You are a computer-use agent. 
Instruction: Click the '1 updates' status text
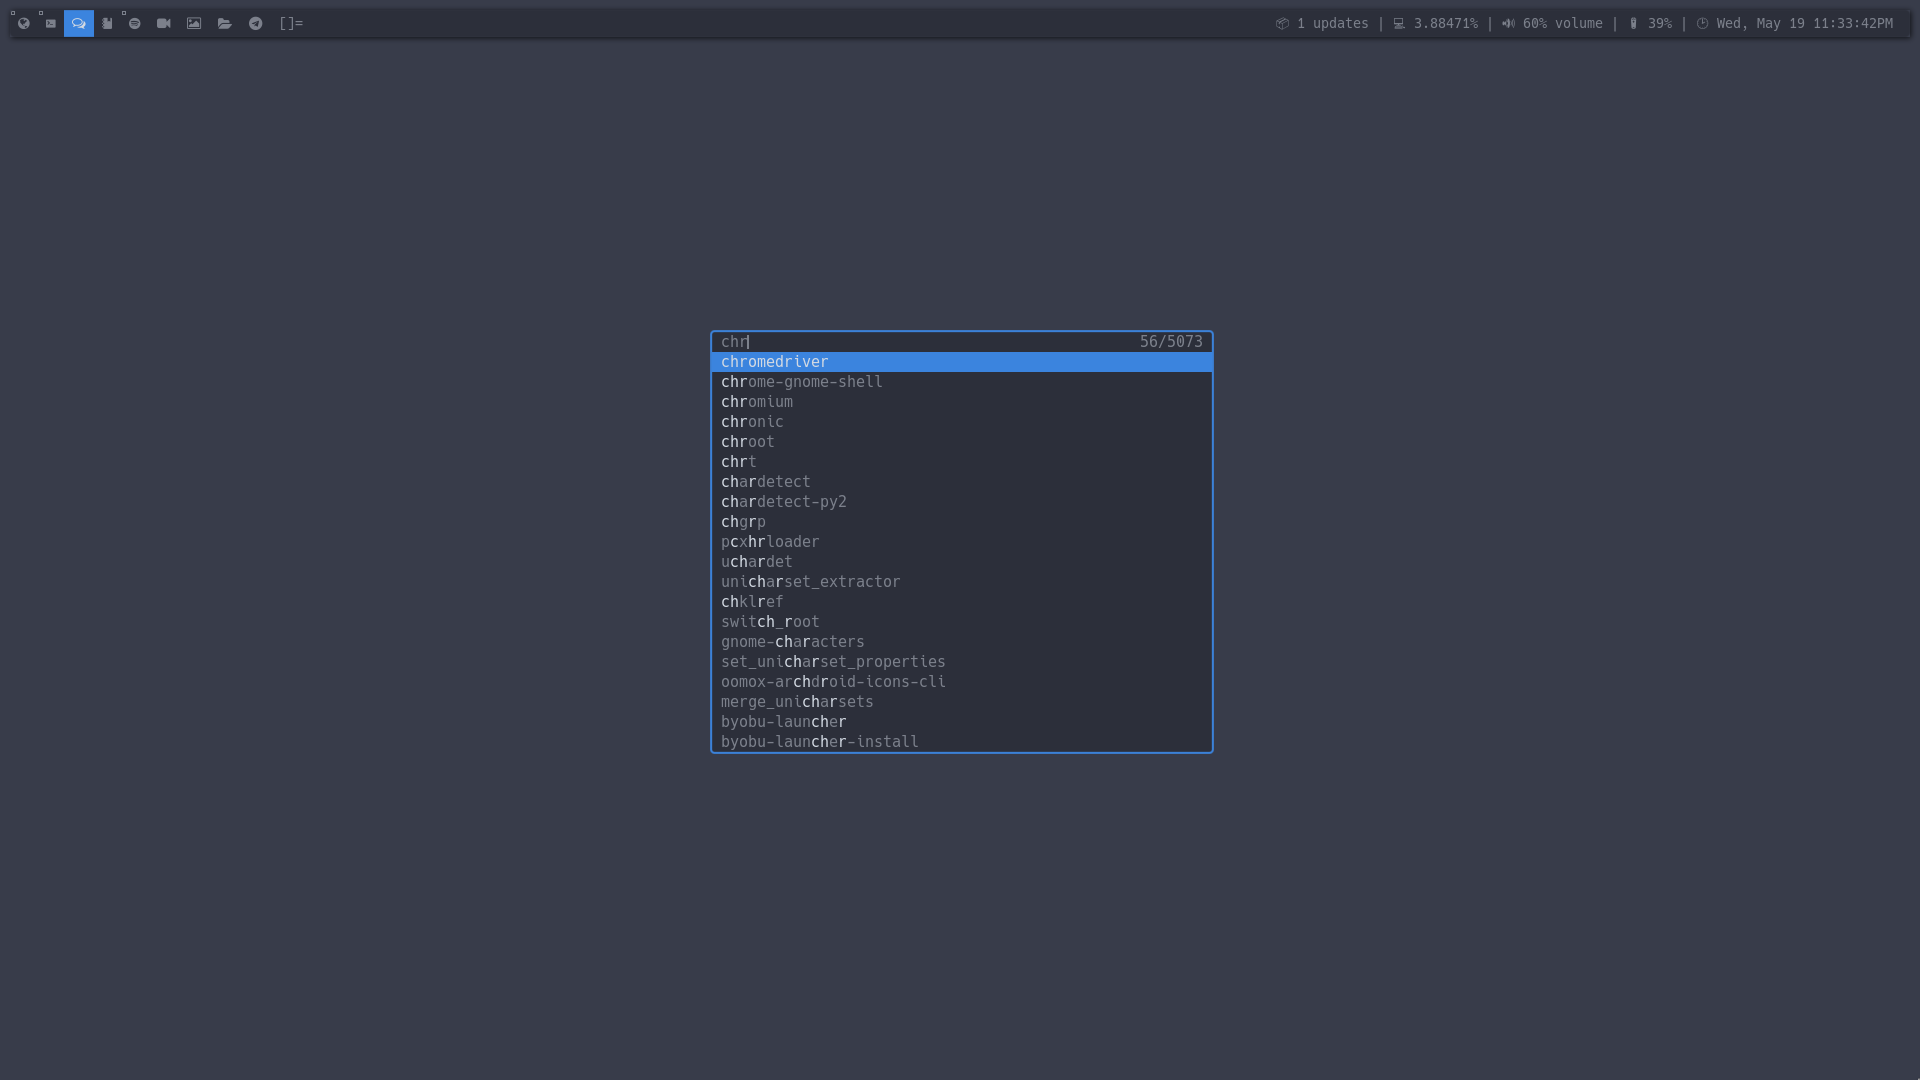[1332, 23]
